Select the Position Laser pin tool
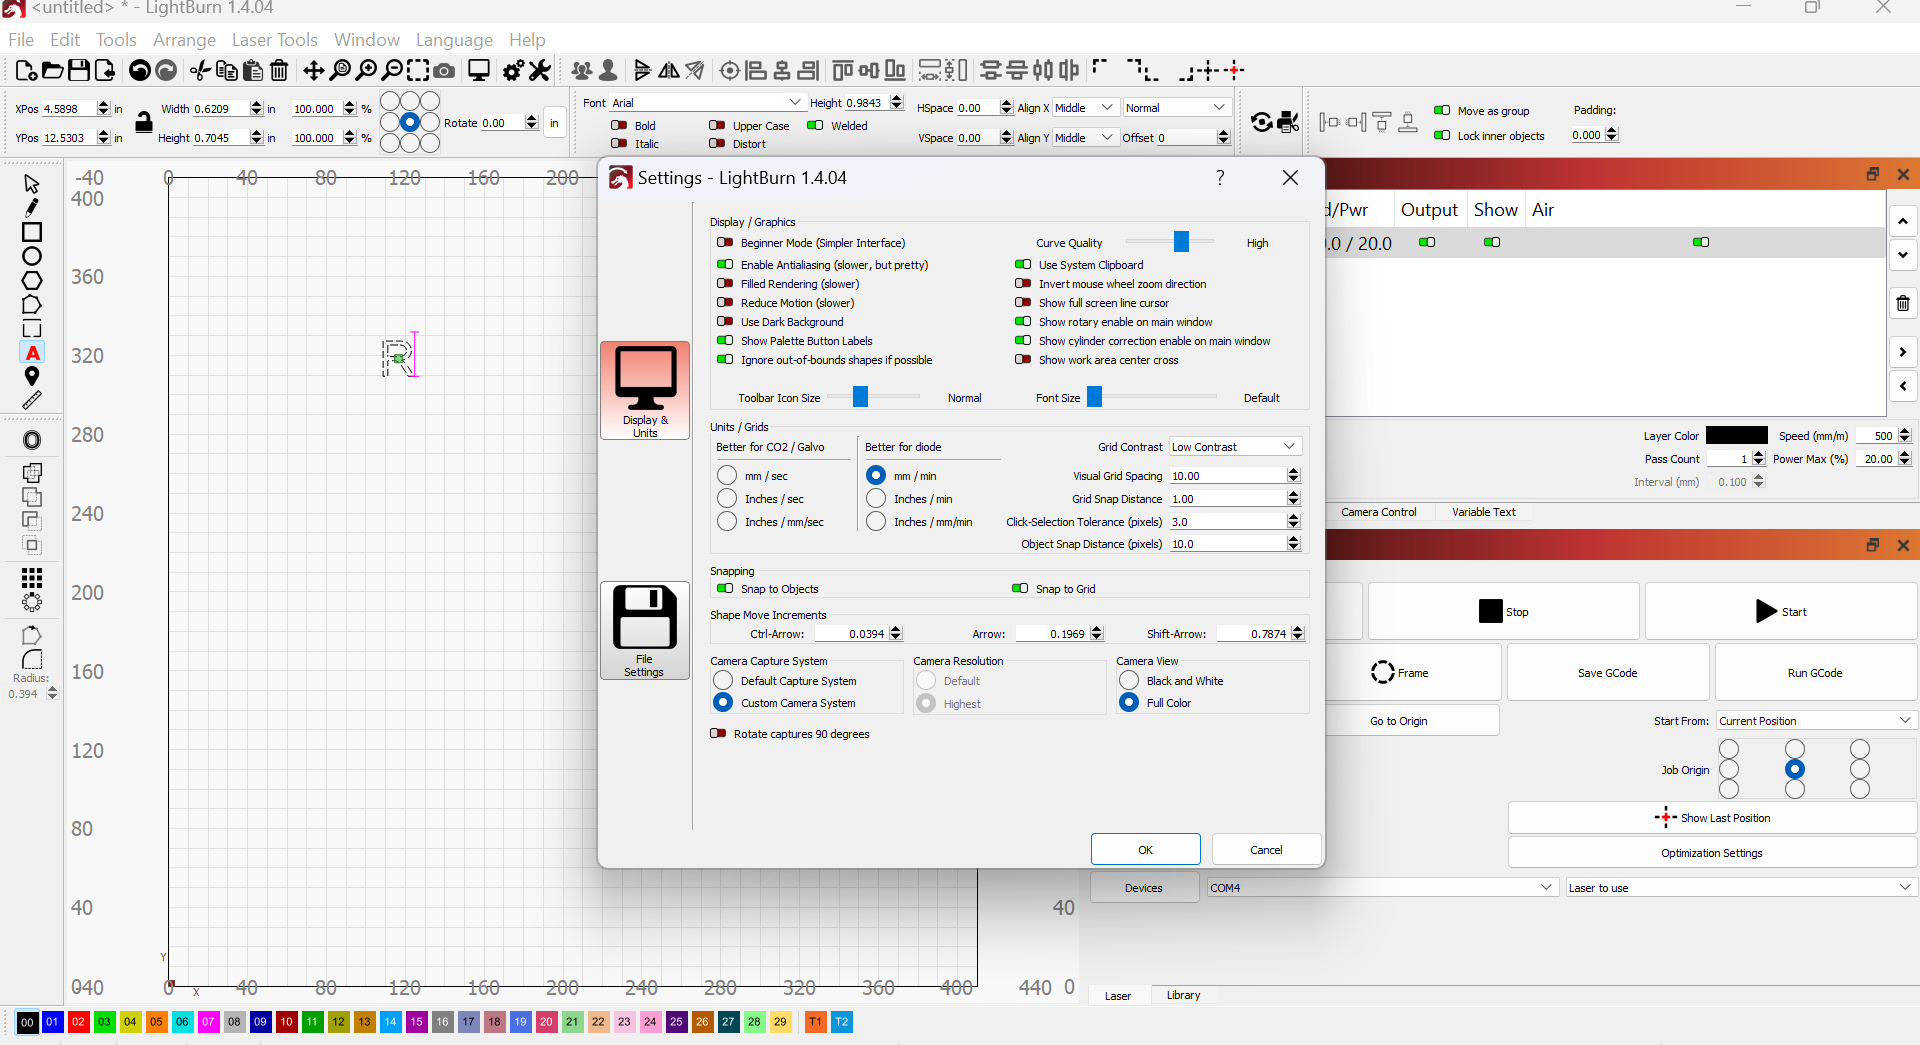This screenshot has height=1045, width=1920. [x=31, y=376]
